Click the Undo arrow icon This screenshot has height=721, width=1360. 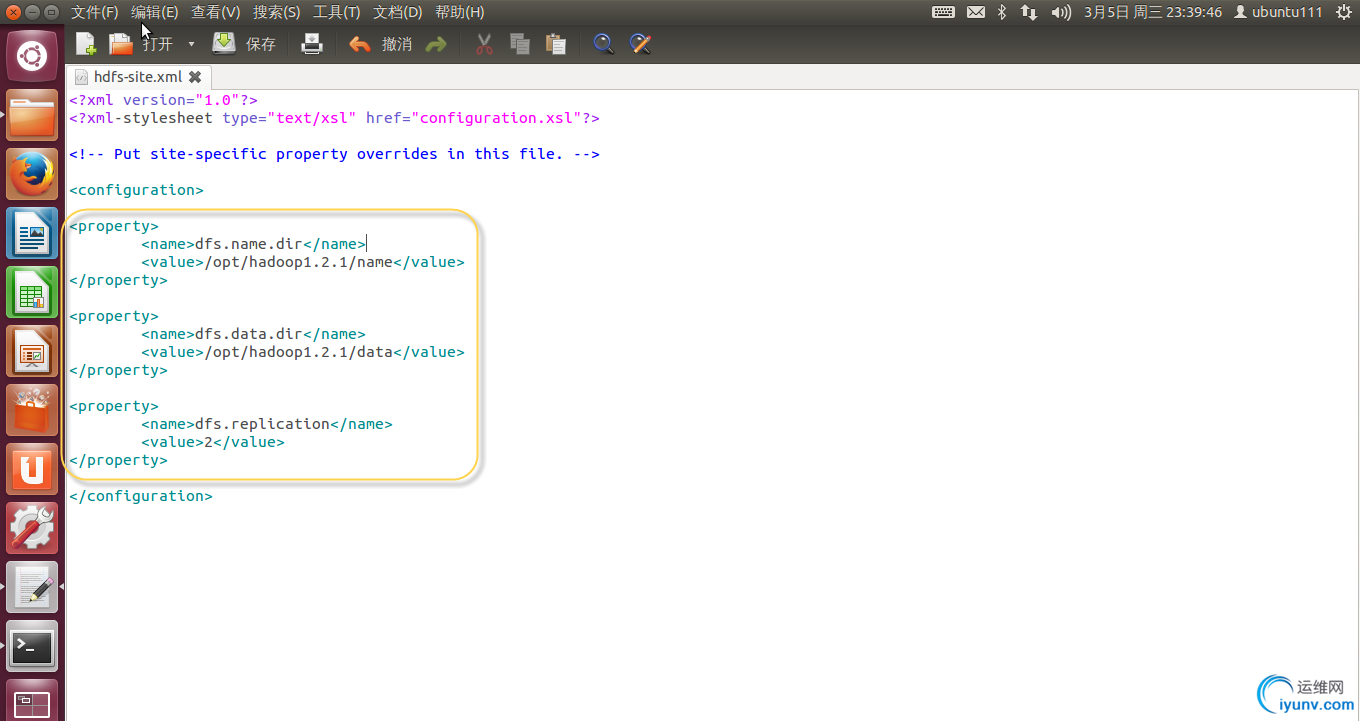tap(360, 44)
